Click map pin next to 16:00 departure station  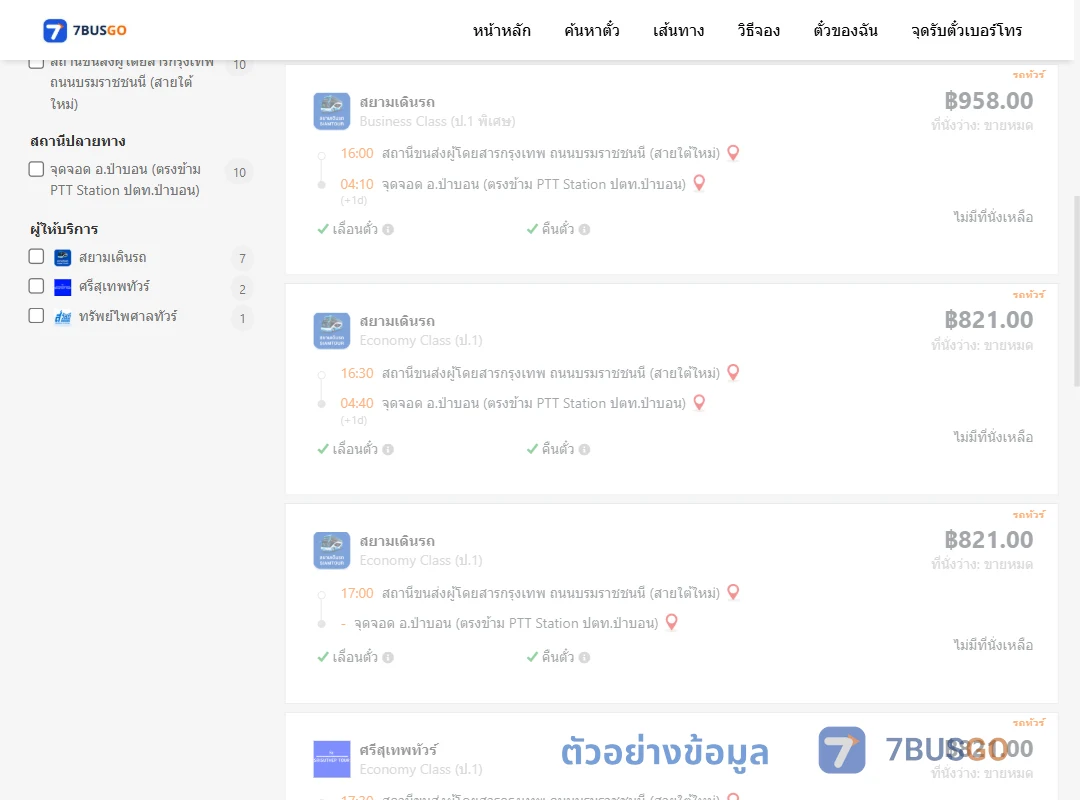734,153
